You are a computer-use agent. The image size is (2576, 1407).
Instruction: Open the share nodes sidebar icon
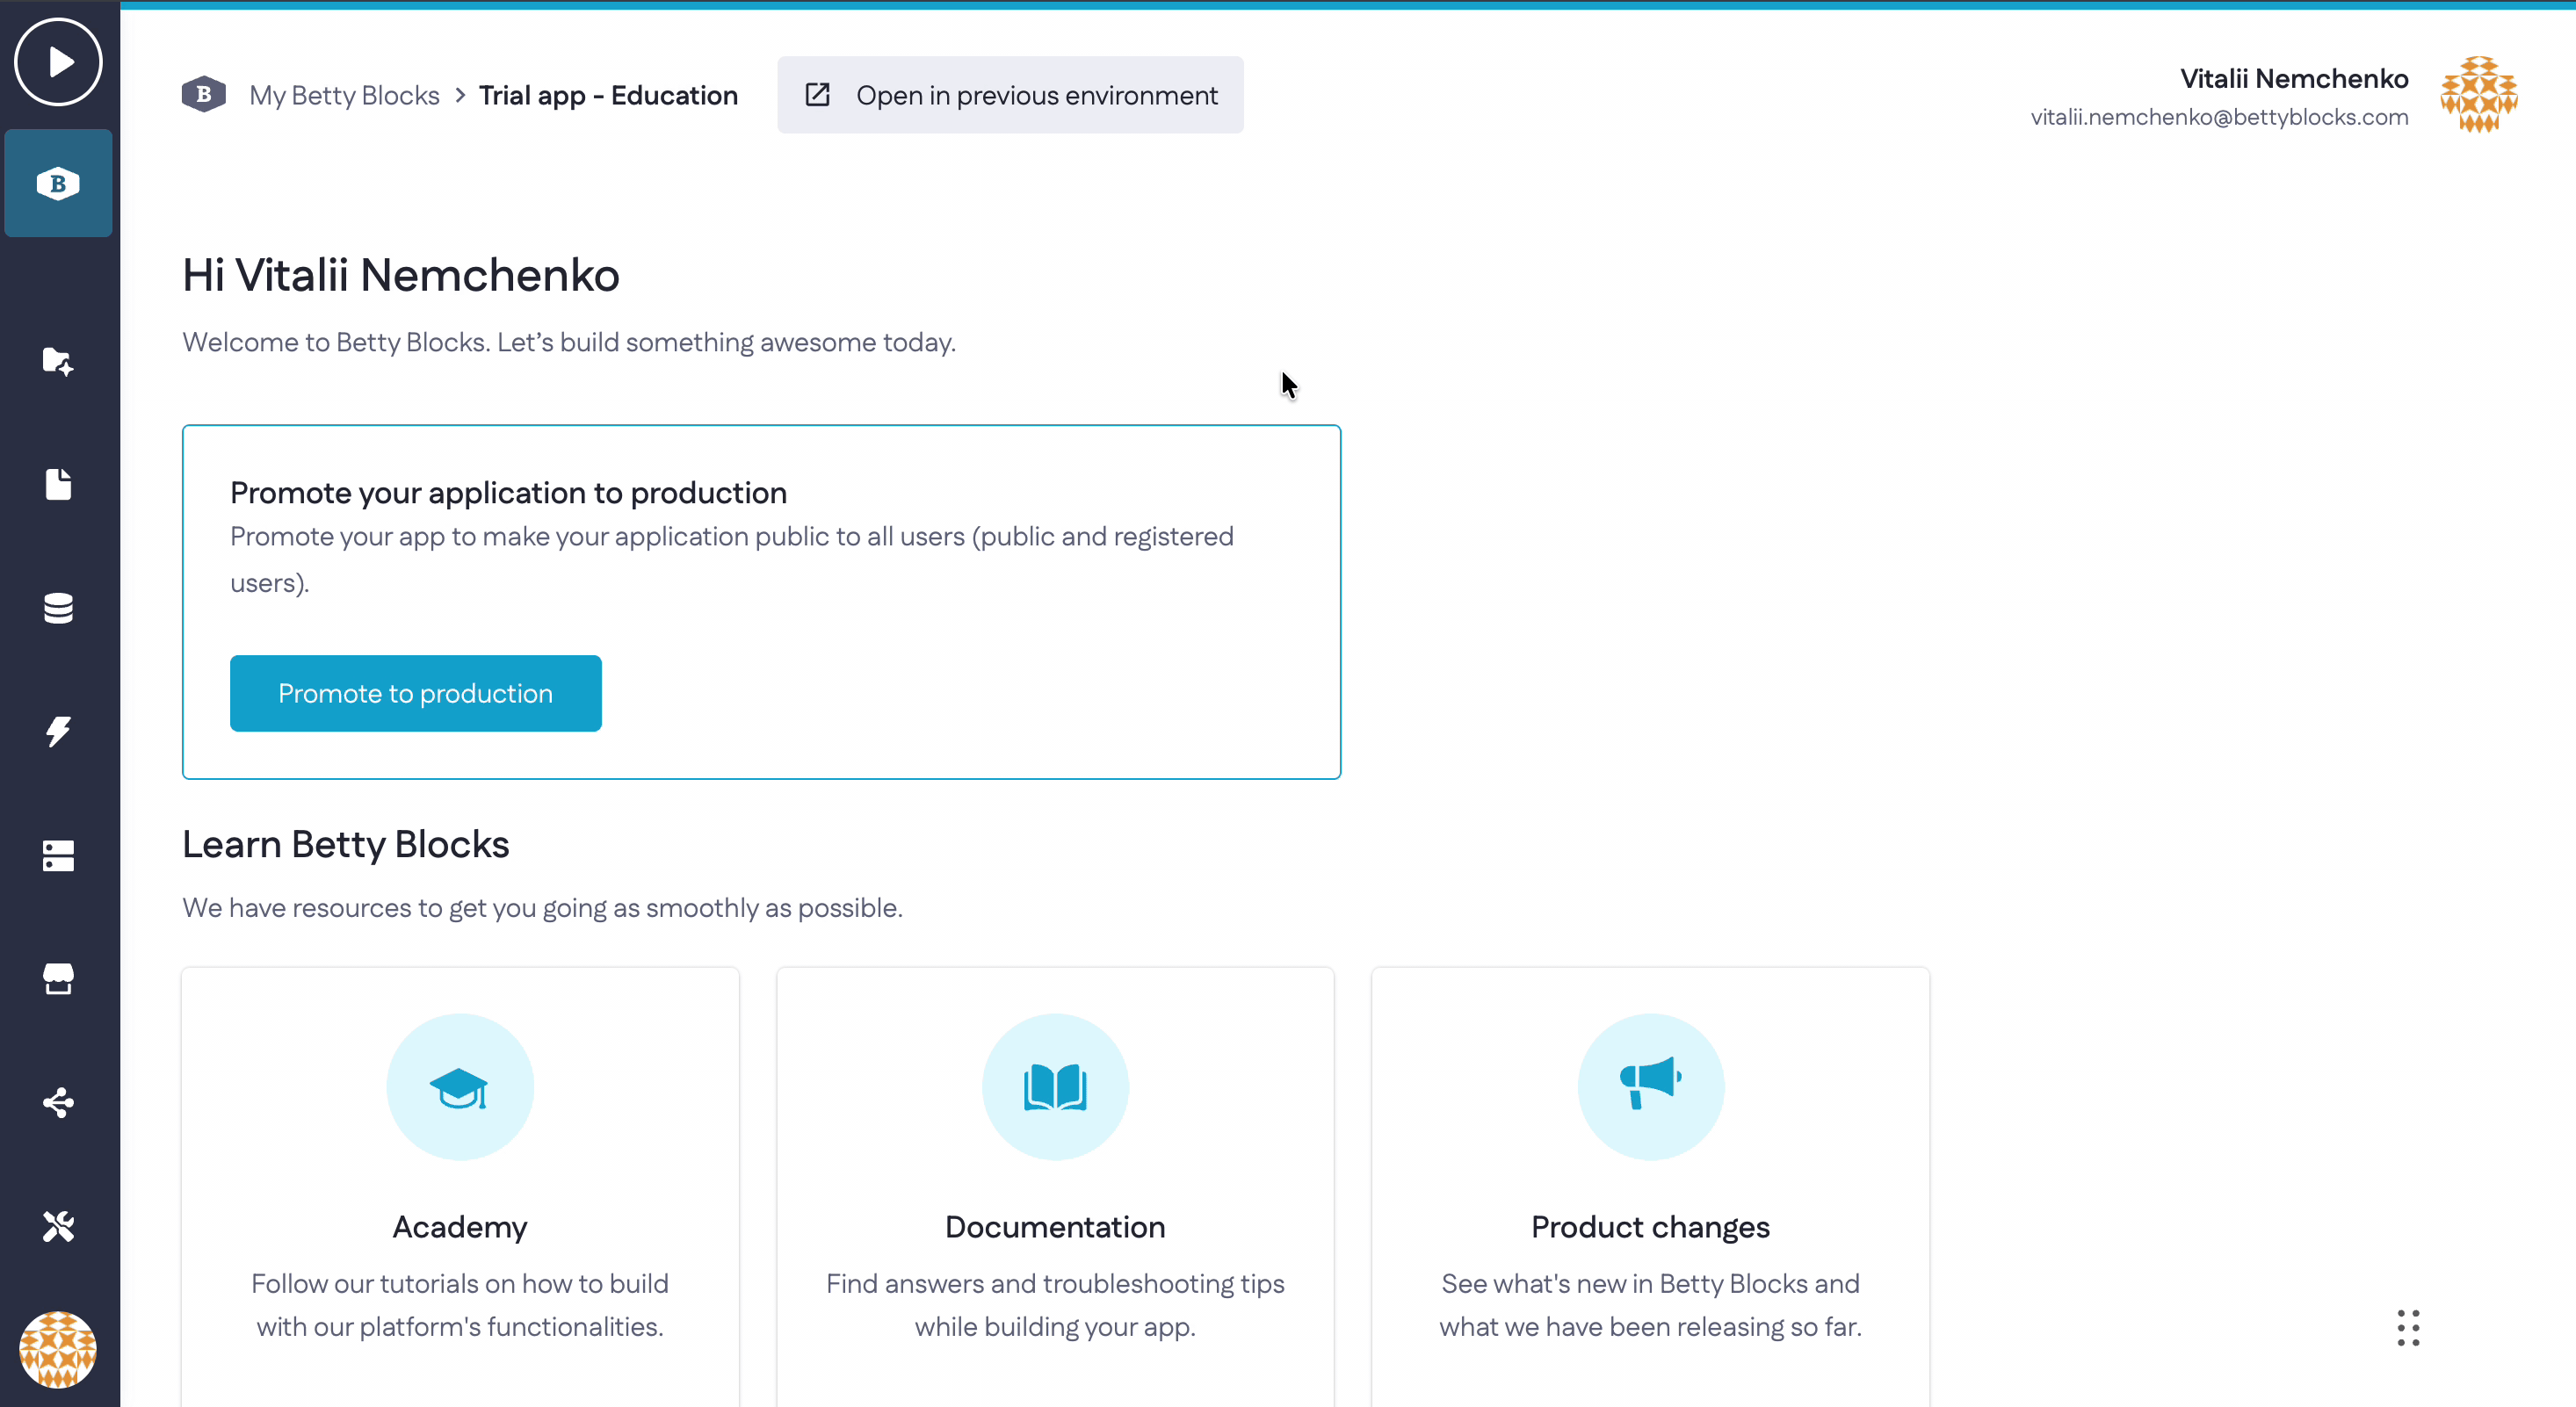click(58, 1102)
